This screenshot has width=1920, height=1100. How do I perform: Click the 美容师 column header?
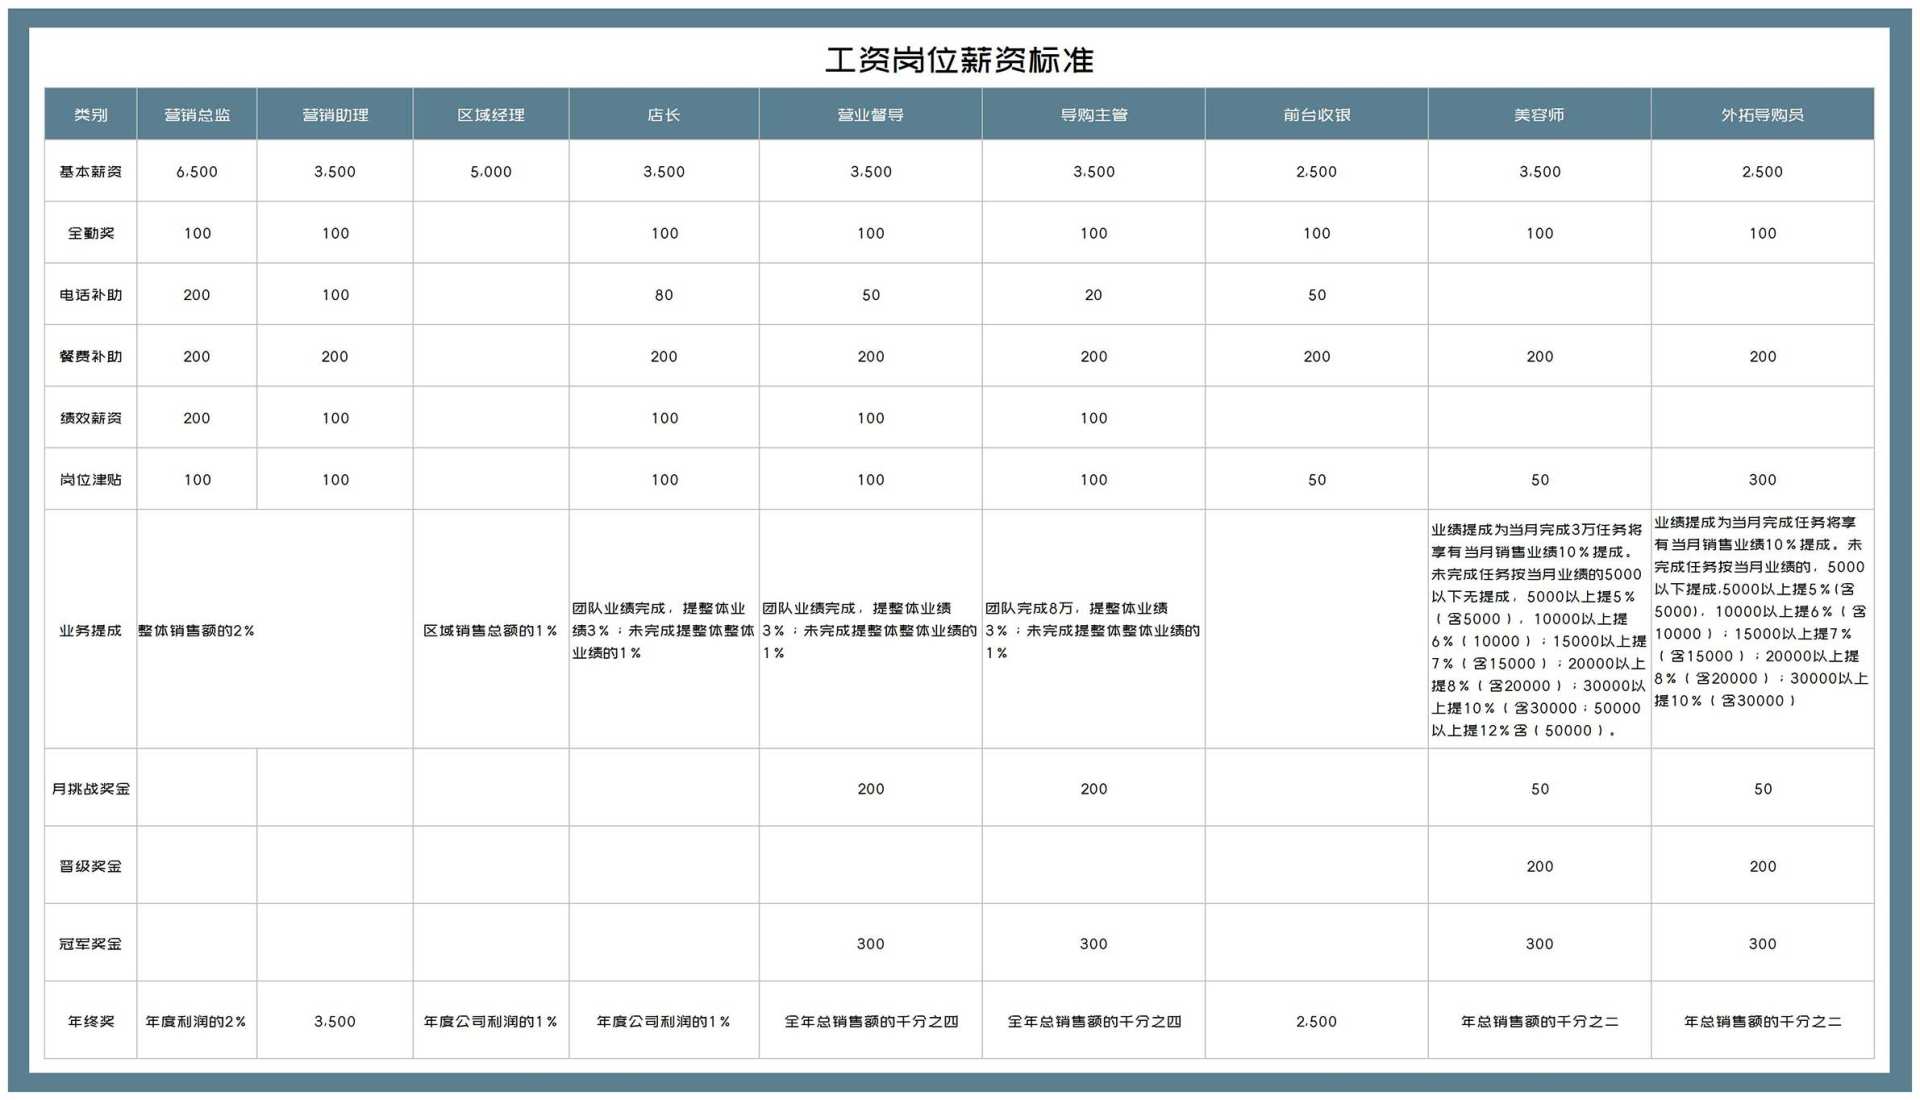[1540, 114]
